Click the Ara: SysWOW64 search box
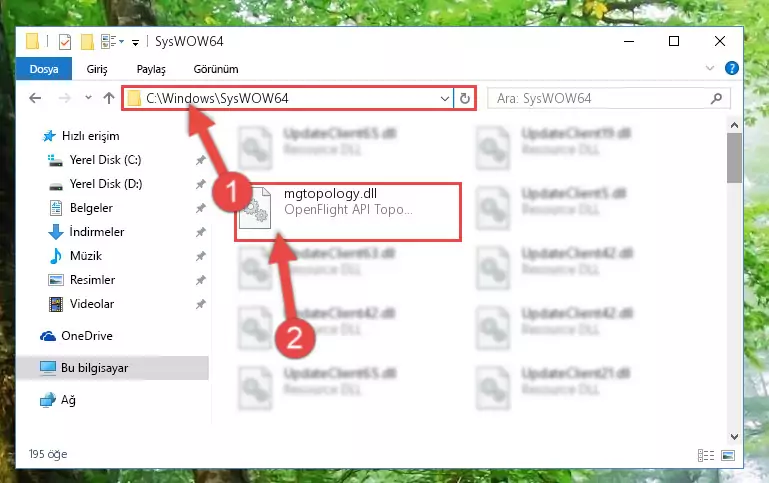769x483 pixels. coord(609,99)
